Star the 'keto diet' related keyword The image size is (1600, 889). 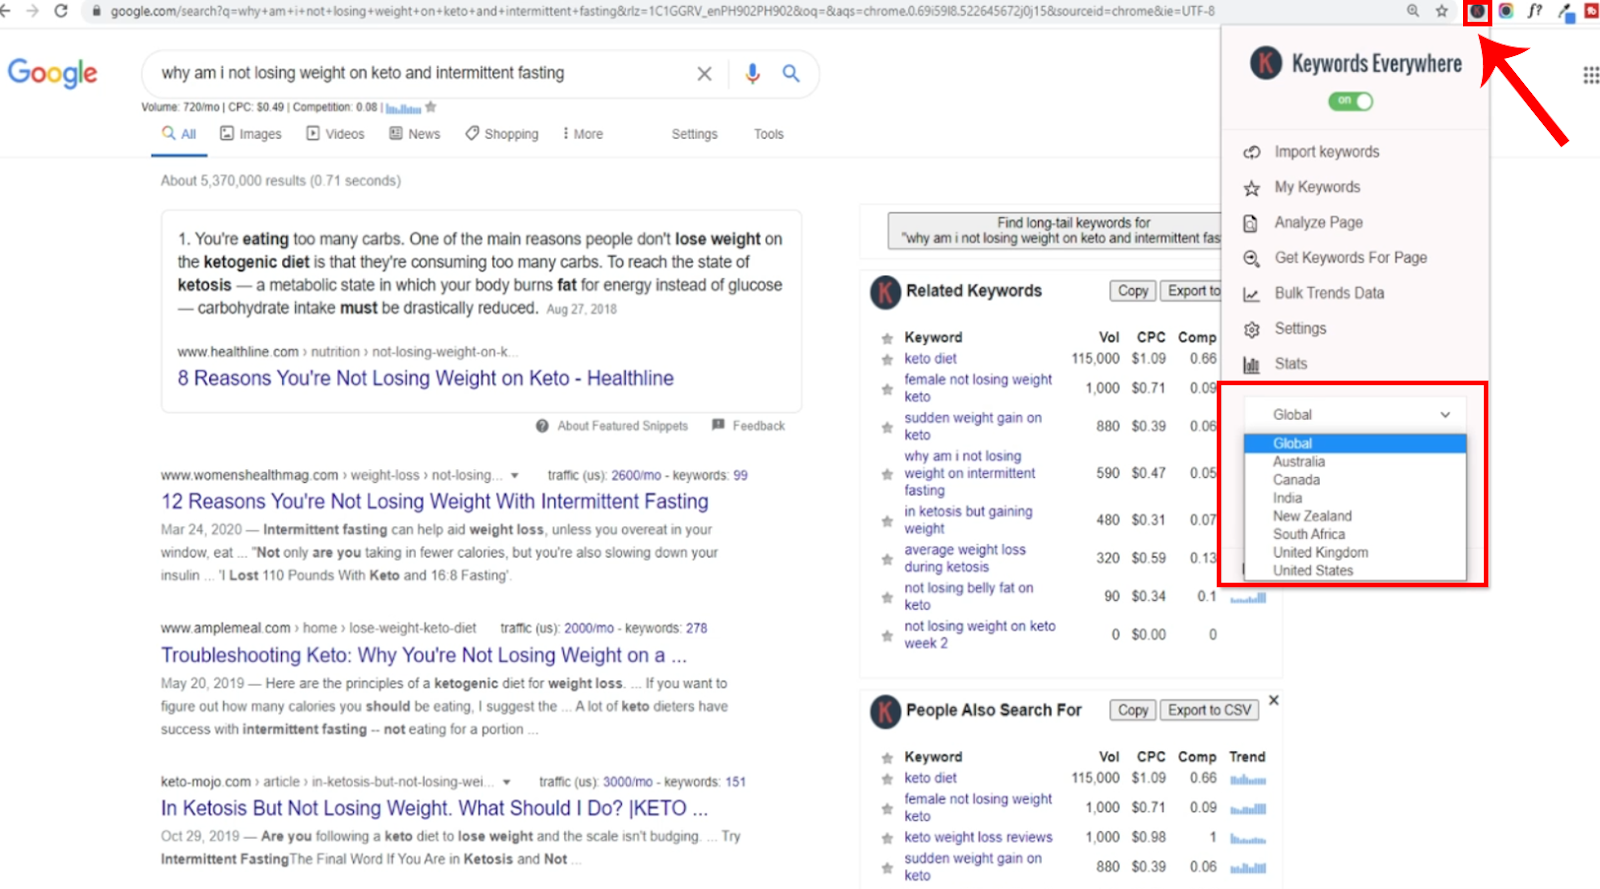point(886,359)
